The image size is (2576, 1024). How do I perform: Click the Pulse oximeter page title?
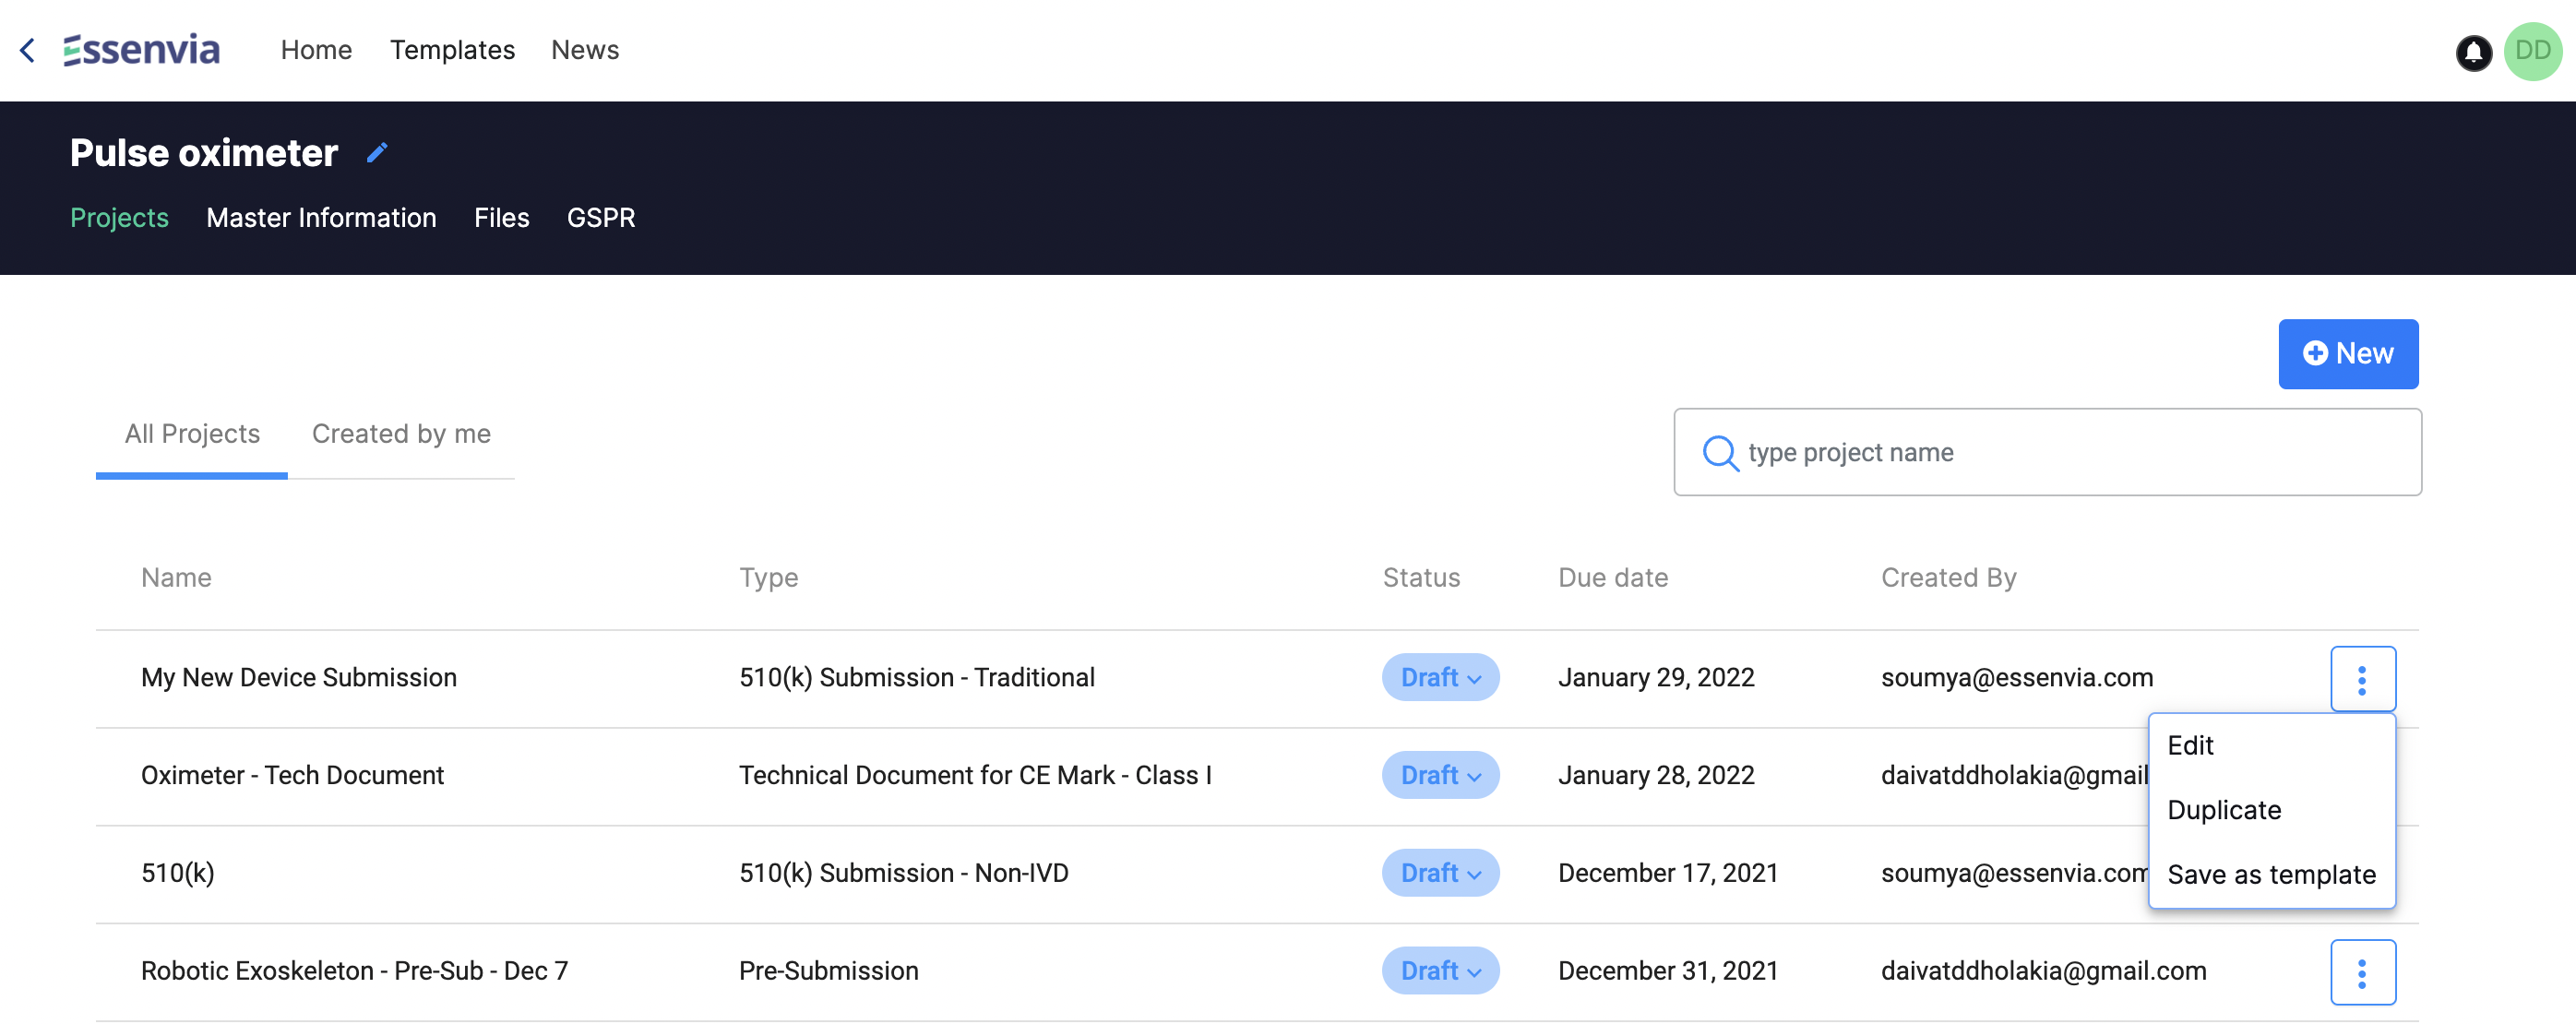tap(204, 153)
